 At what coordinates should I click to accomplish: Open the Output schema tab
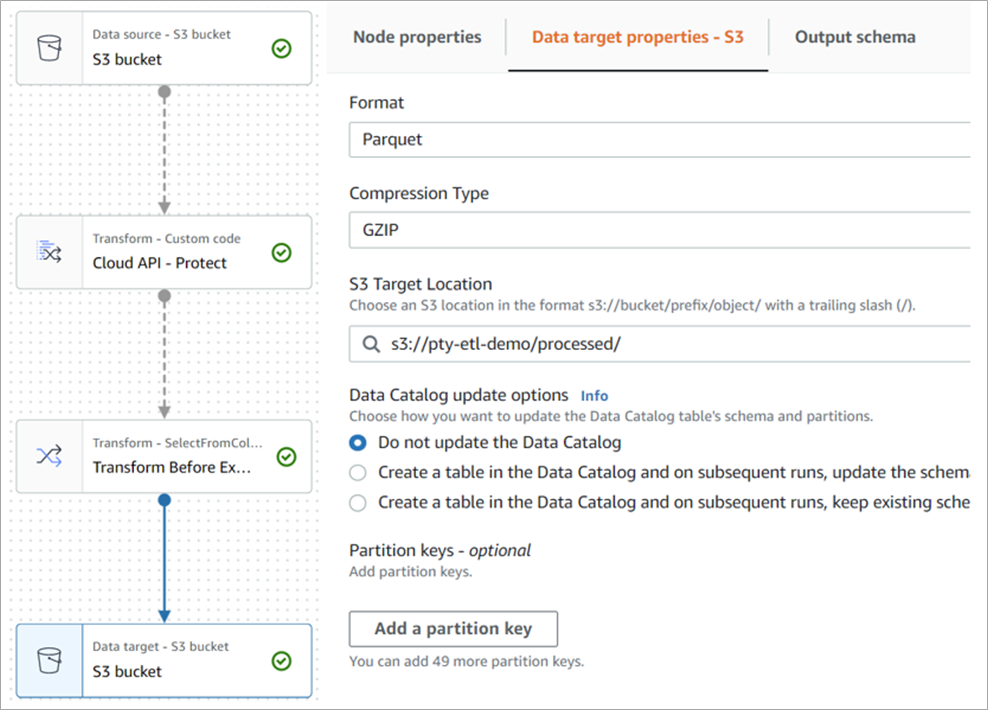[x=855, y=37]
